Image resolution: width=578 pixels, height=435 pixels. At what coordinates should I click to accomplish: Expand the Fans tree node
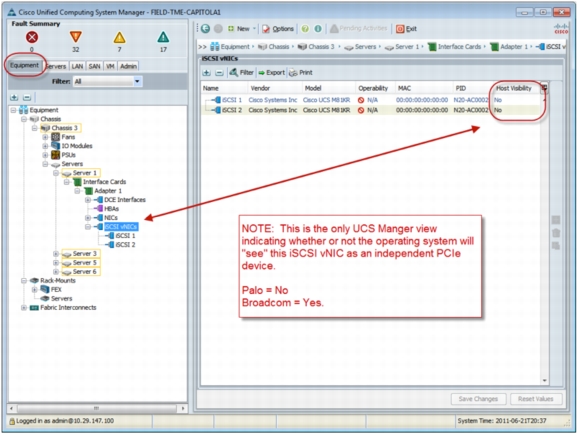coord(45,137)
